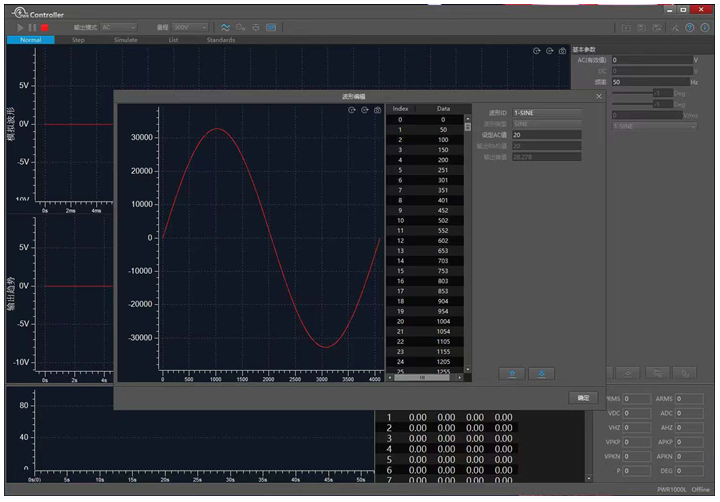Click the Data column header

(443, 109)
